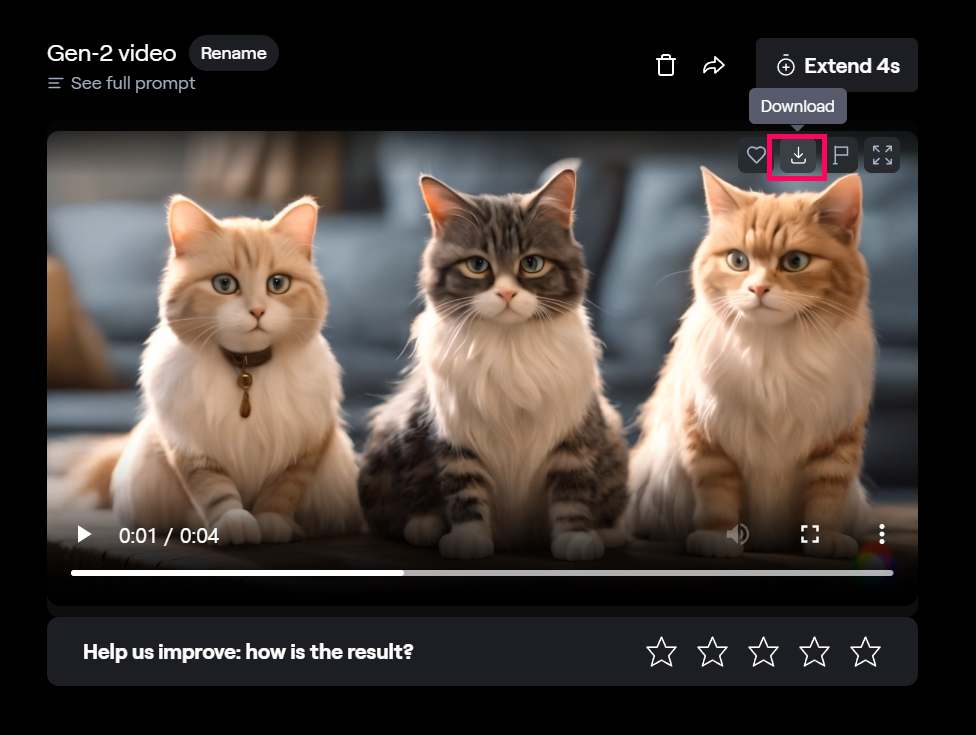The height and width of the screenshot is (735, 976).
Task: Delete the video with trash icon
Action: coord(665,65)
